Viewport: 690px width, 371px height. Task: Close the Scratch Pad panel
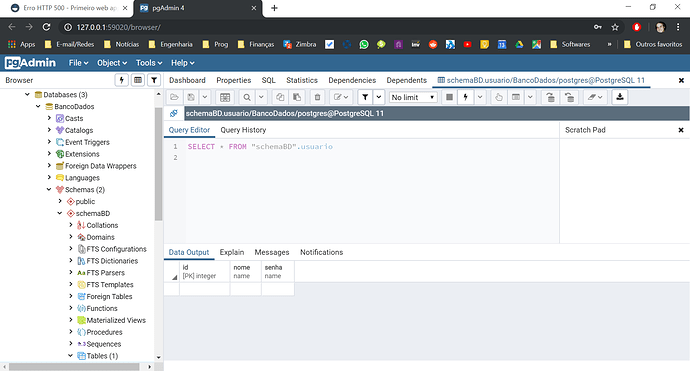click(x=681, y=130)
